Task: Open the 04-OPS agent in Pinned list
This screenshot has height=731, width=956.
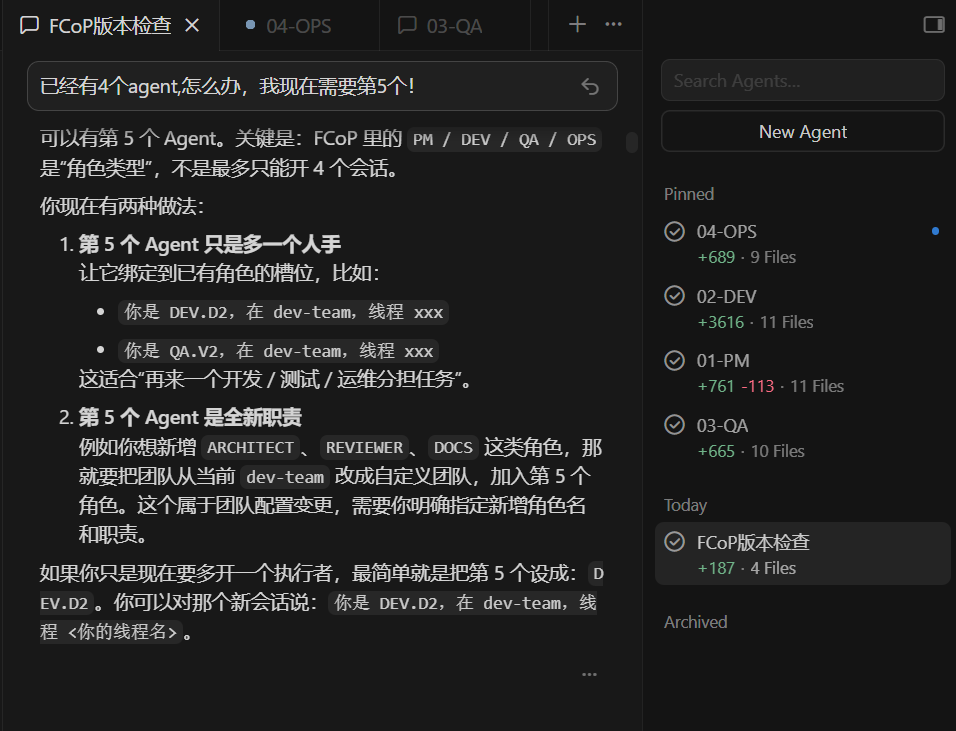Action: click(802, 244)
